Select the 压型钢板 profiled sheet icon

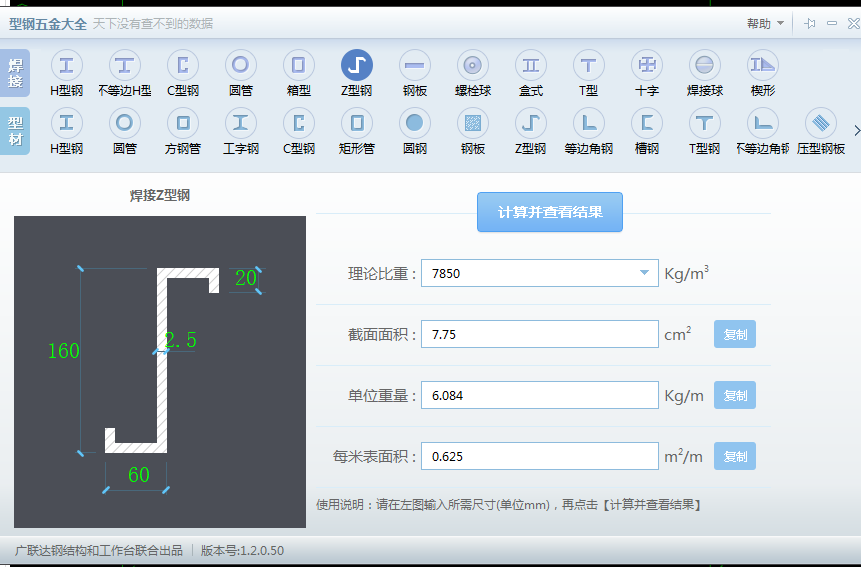[821, 123]
